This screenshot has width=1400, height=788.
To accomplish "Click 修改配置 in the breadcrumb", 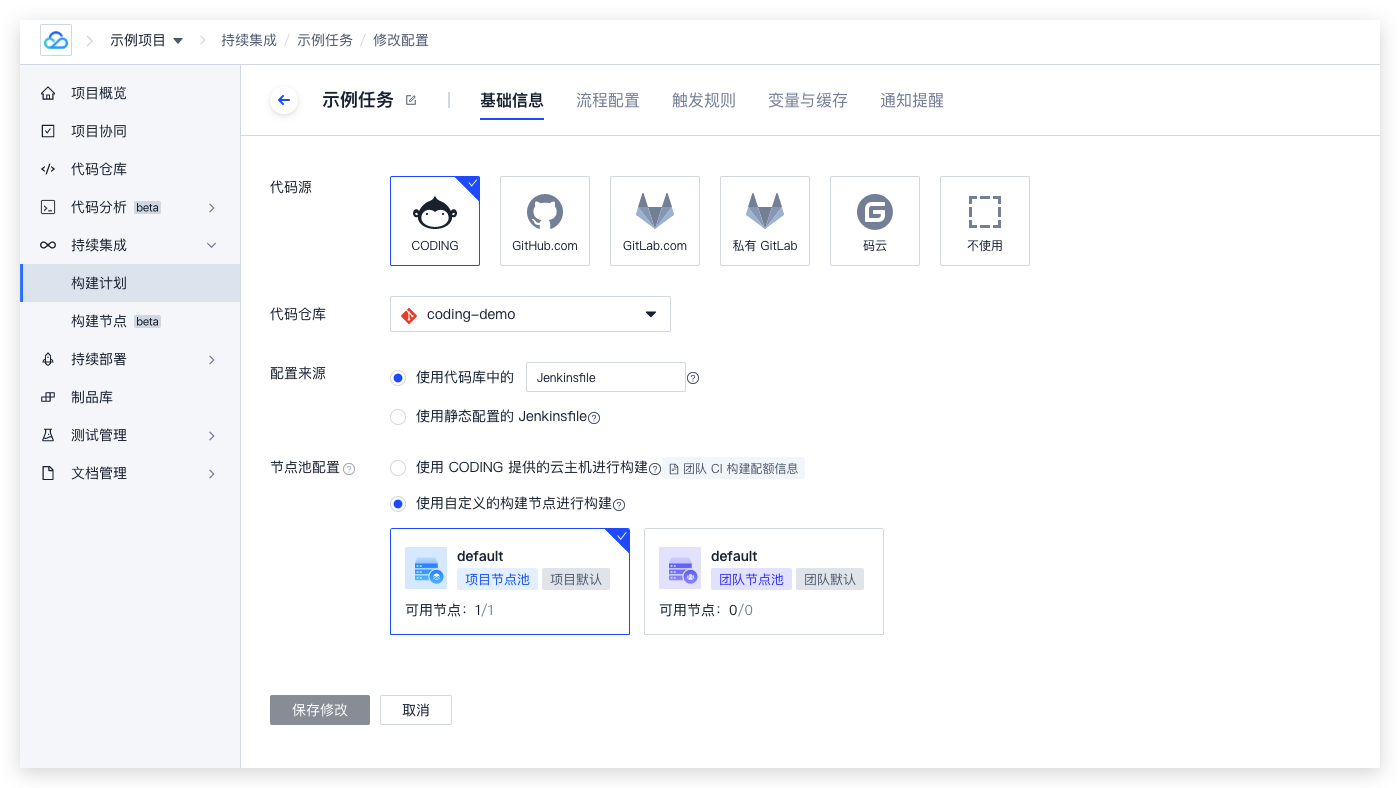I will [401, 40].
